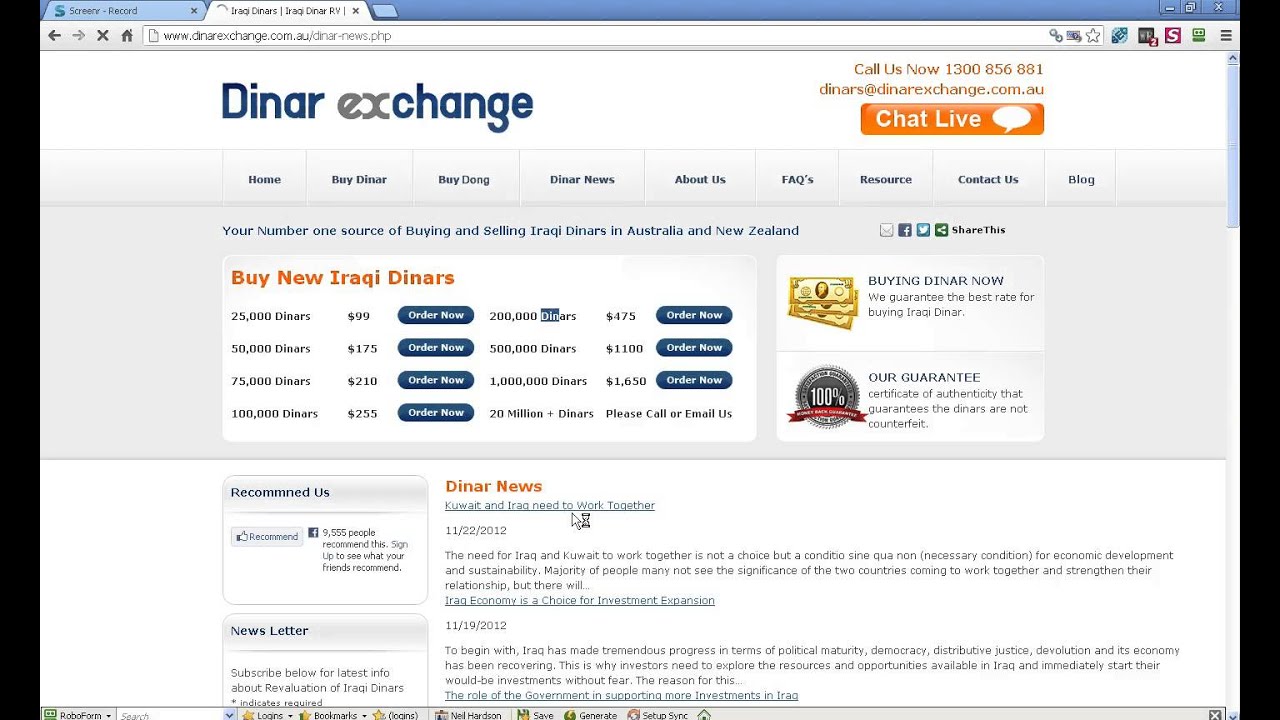Viewport: 1280px width, 720px height.
Task: Close the Iraqi Dinars tab
Action: click(x=355, y=11)
